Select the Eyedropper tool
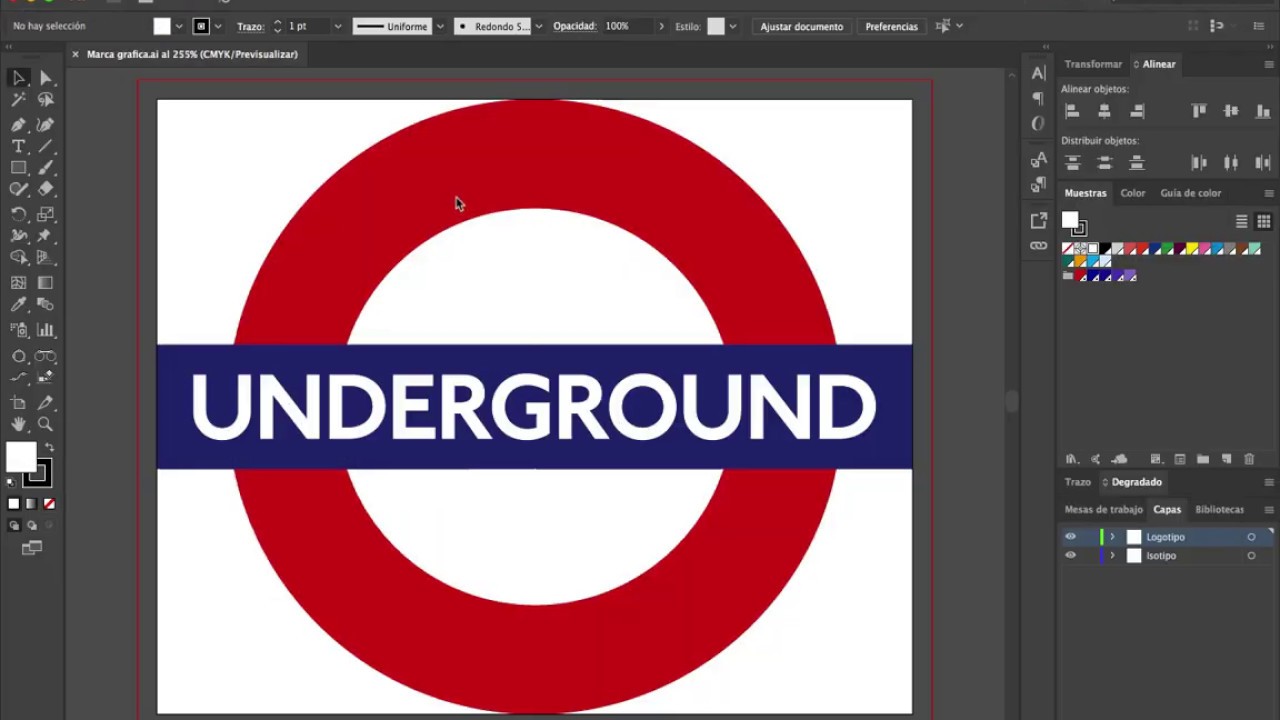1280x720 pixels. click(x=19, y=305)
